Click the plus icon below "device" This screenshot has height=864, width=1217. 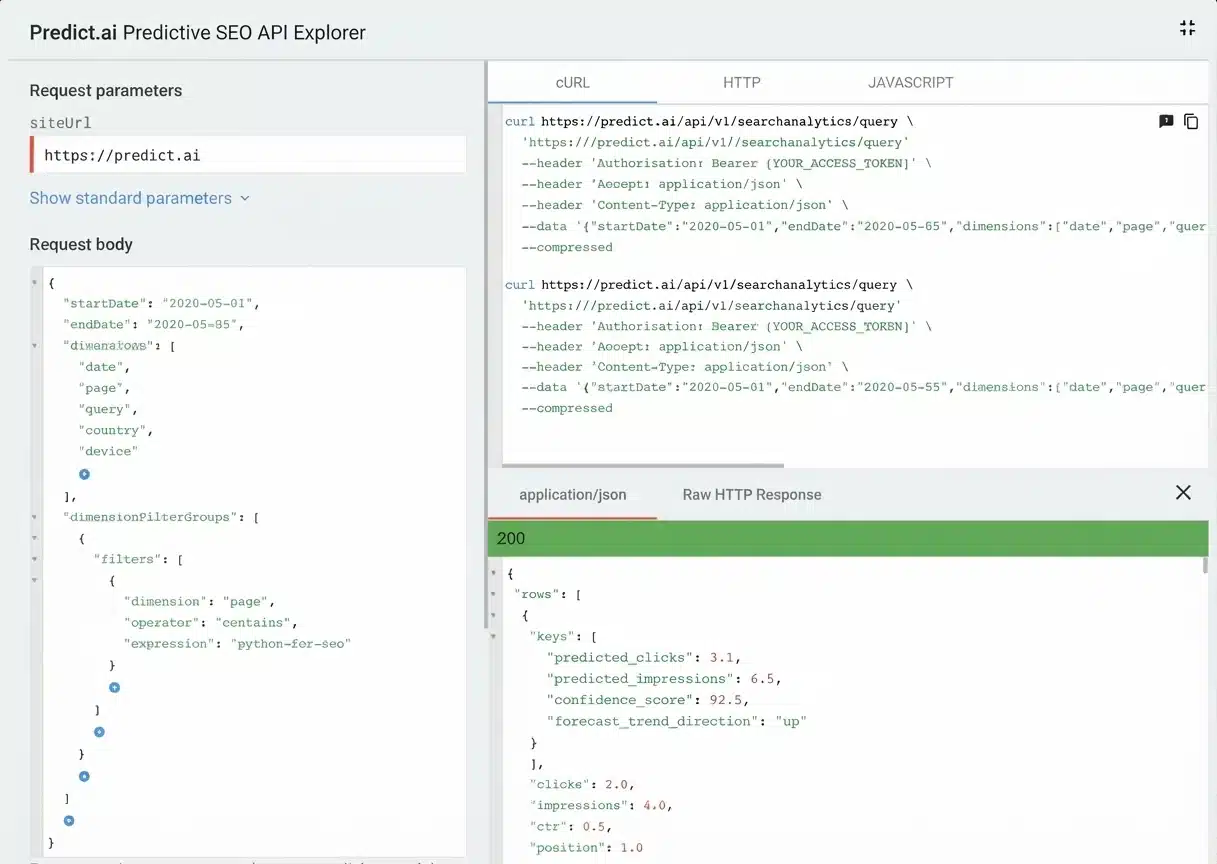[x=84, y=474]
